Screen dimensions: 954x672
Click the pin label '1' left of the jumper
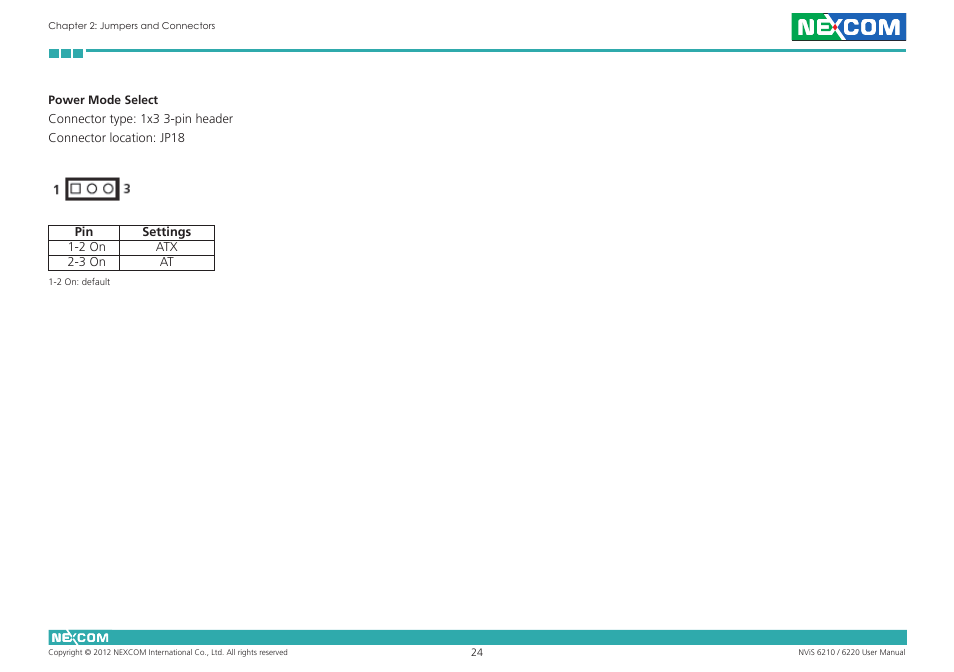pyautogui.click(x=56, y=190)
